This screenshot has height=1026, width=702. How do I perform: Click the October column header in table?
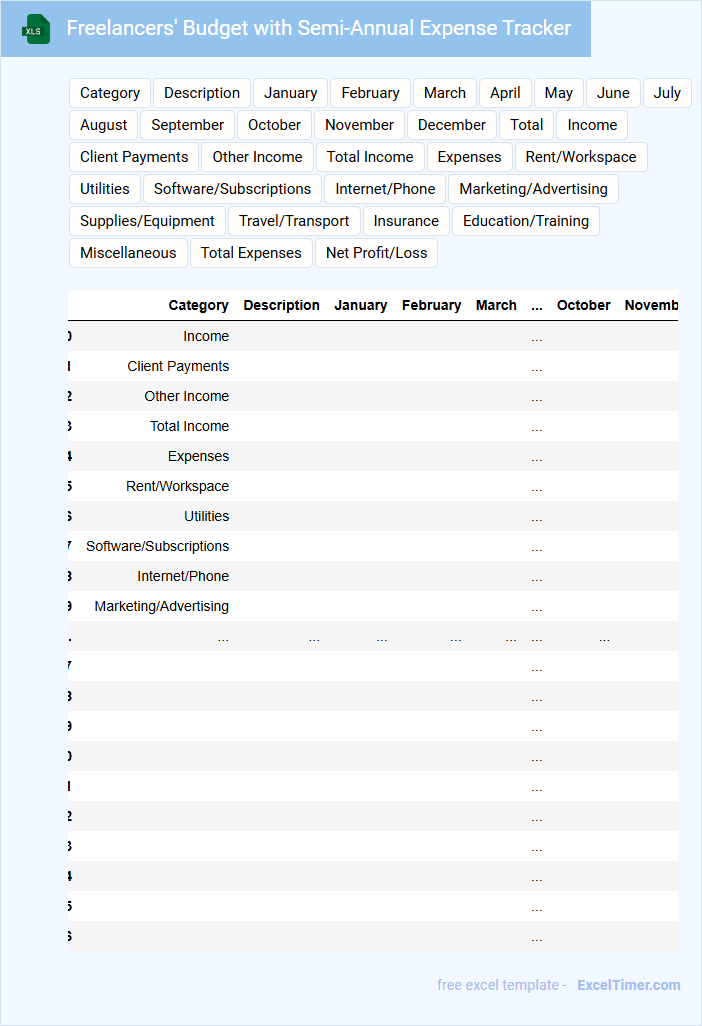click(x=584, y=306)
